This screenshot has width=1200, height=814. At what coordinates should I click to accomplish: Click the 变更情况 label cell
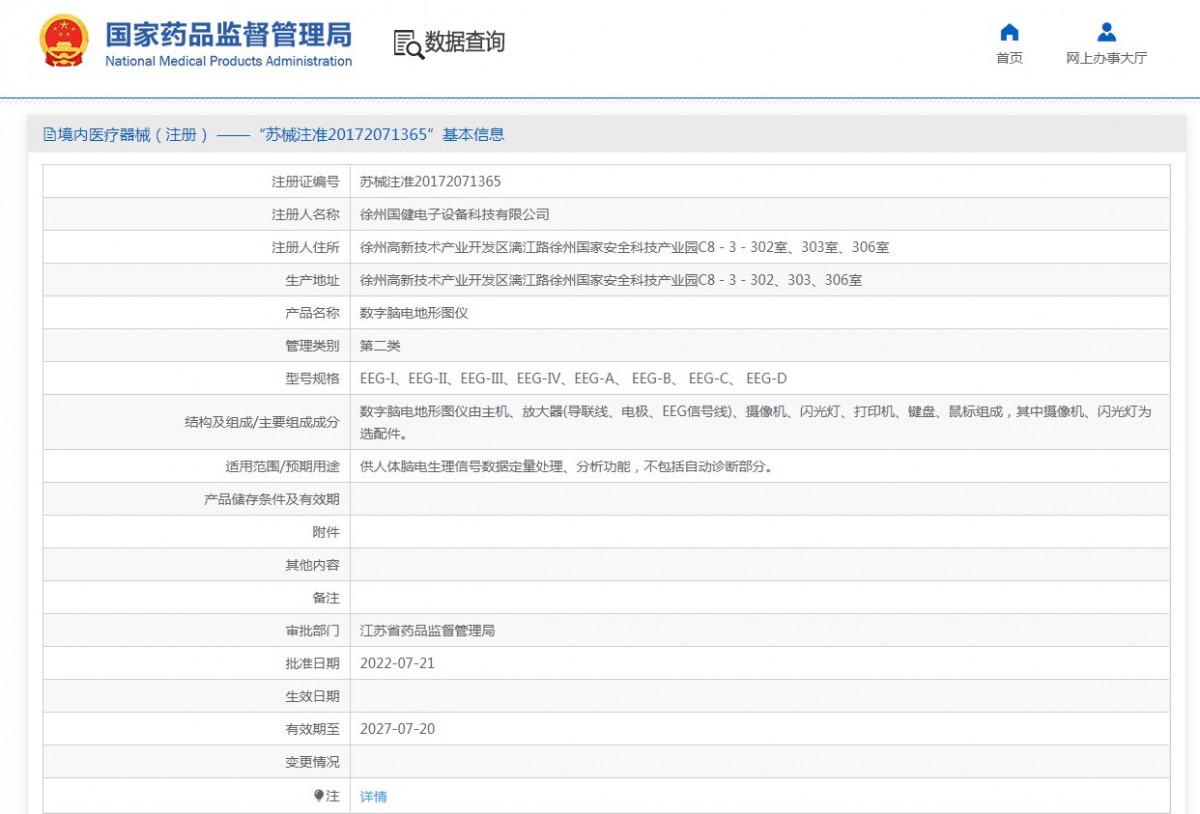tap(197, 762)
